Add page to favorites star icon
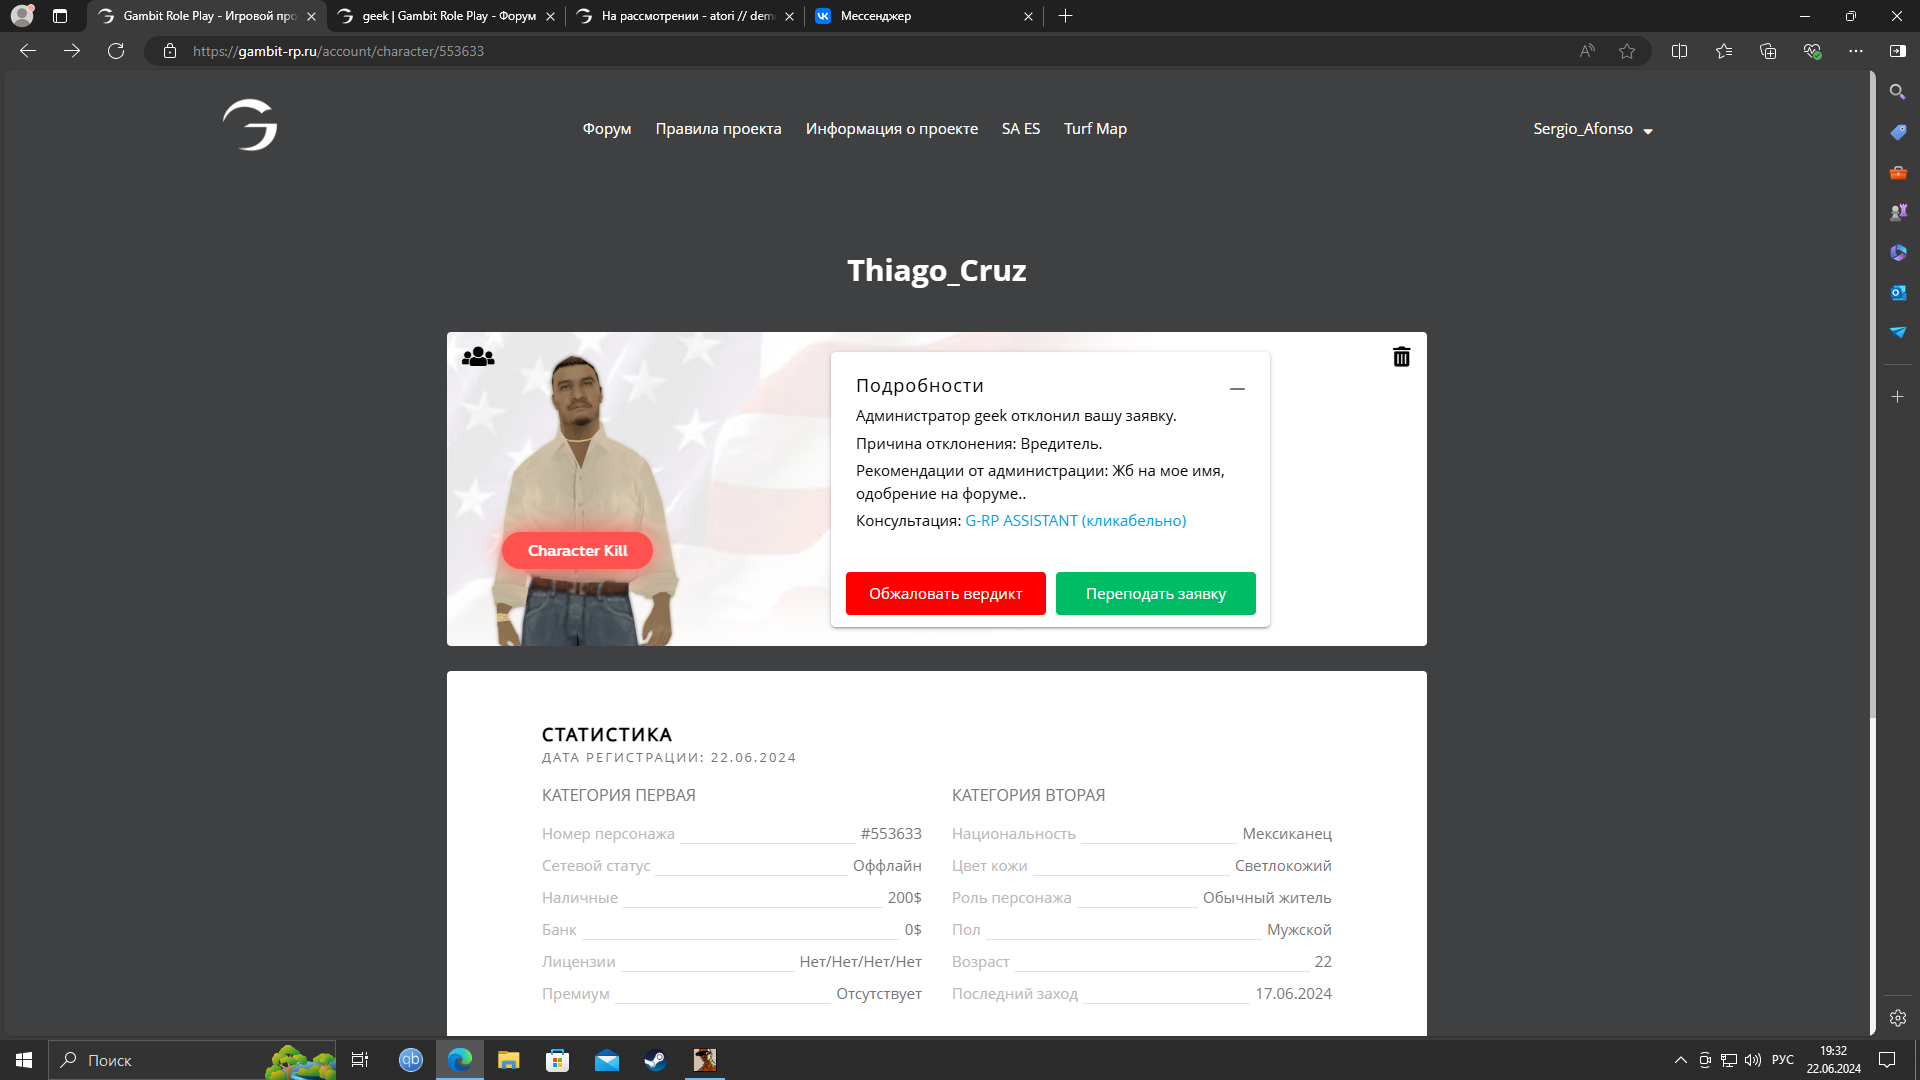The image size is (1920, 1080). click(1627, 51)
